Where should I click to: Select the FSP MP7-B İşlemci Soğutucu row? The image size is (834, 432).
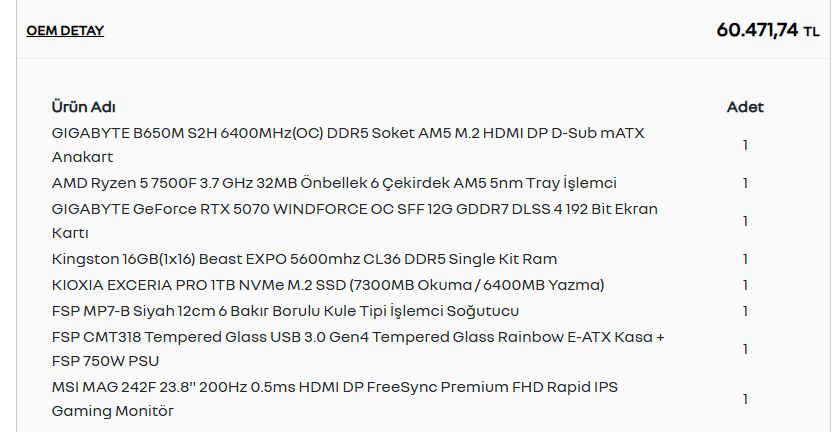[x=408, y=311]
